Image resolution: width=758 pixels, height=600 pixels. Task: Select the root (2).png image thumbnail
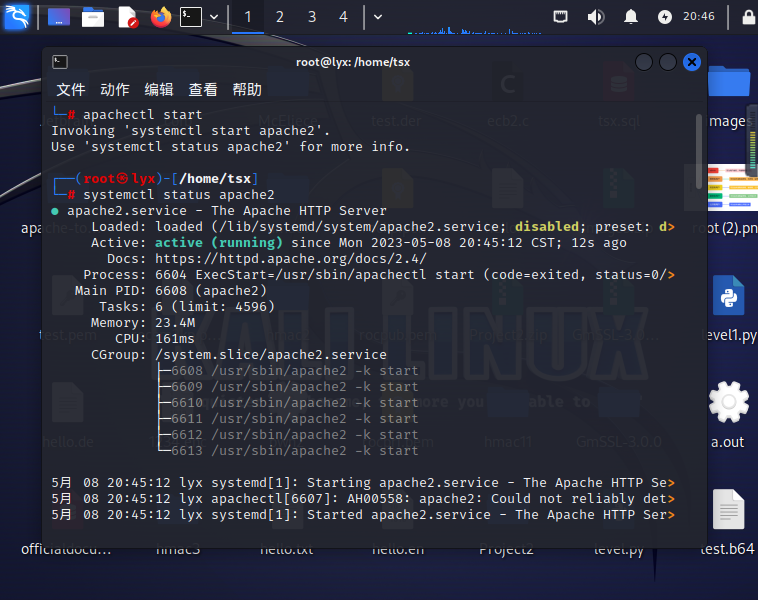coord(732,188)
